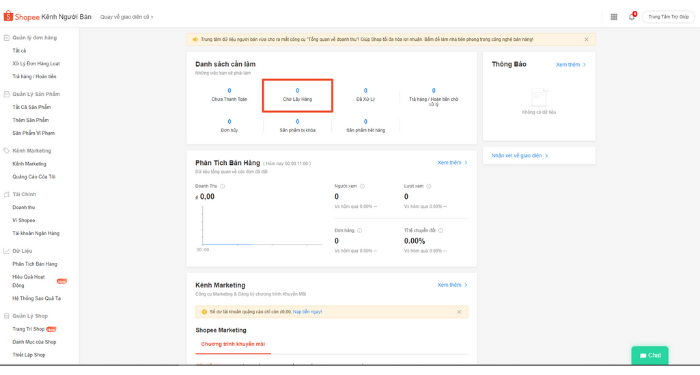Open Chưa Thanh Toán to-do item
The image size is (700, 375).
(229, 95)
